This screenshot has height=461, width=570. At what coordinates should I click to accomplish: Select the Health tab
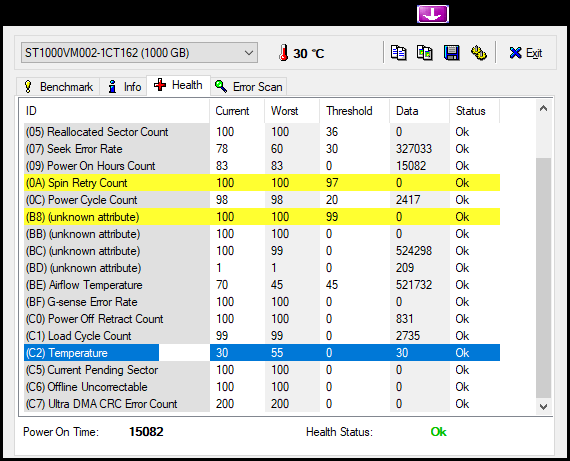pyautogui.click(x=178, y=85)
